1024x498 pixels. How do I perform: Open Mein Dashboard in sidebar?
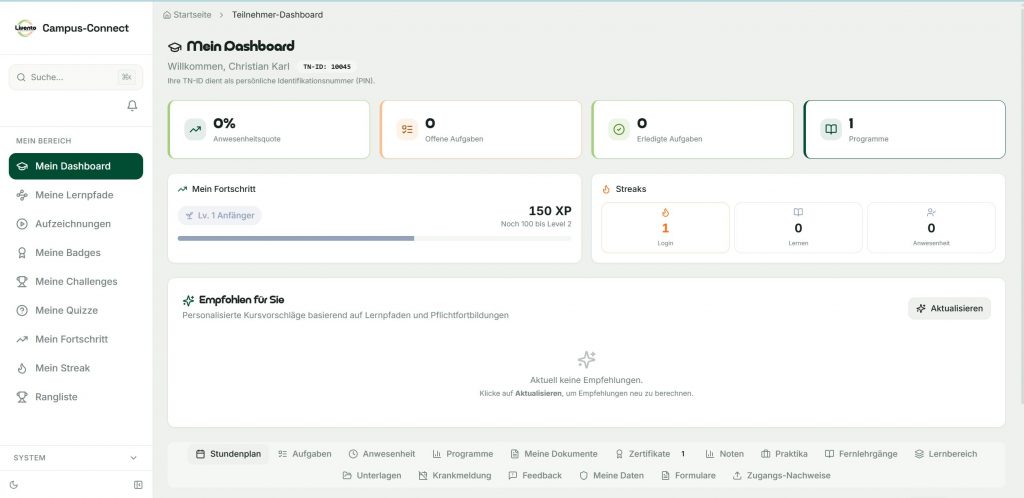click(x=76, y=166)
